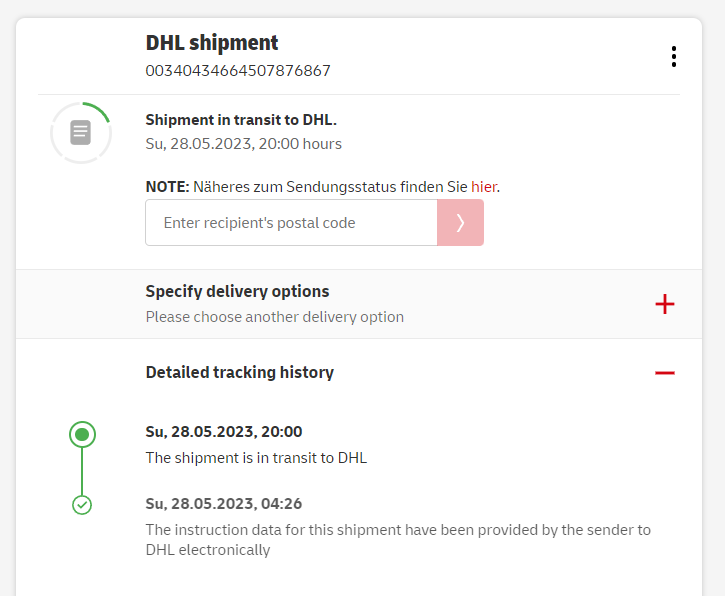Click 'Please choose another delivery option' text
The width and height of the screenshot is (725, 596).
[275, 317]
